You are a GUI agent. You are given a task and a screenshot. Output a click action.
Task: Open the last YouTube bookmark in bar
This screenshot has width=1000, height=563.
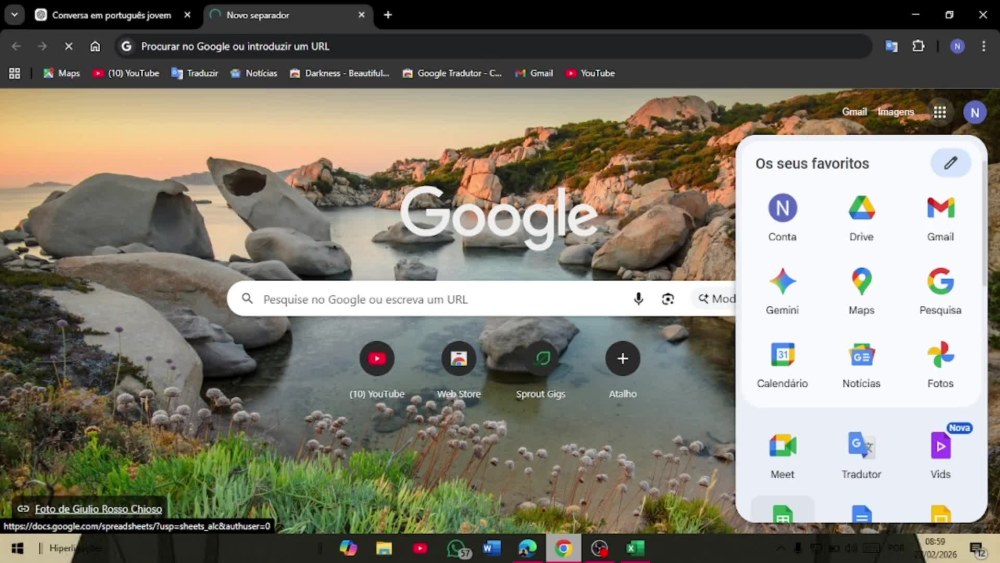[590, 73]
